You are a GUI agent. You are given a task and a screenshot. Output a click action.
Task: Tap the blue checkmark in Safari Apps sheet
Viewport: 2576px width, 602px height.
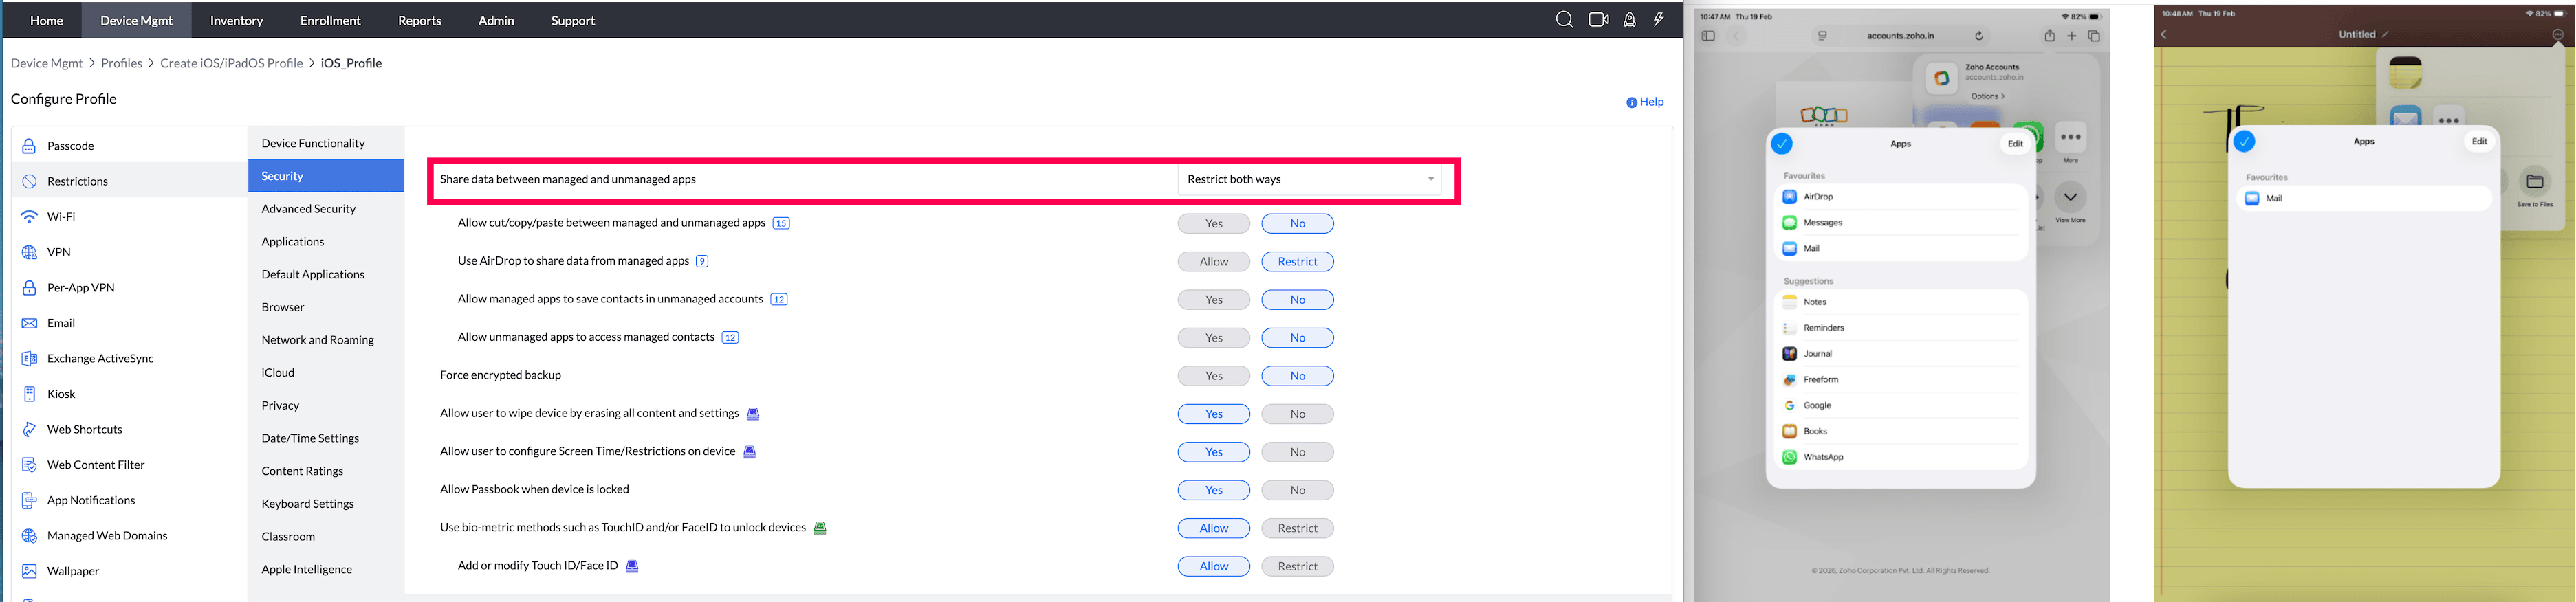[1782, 144]
